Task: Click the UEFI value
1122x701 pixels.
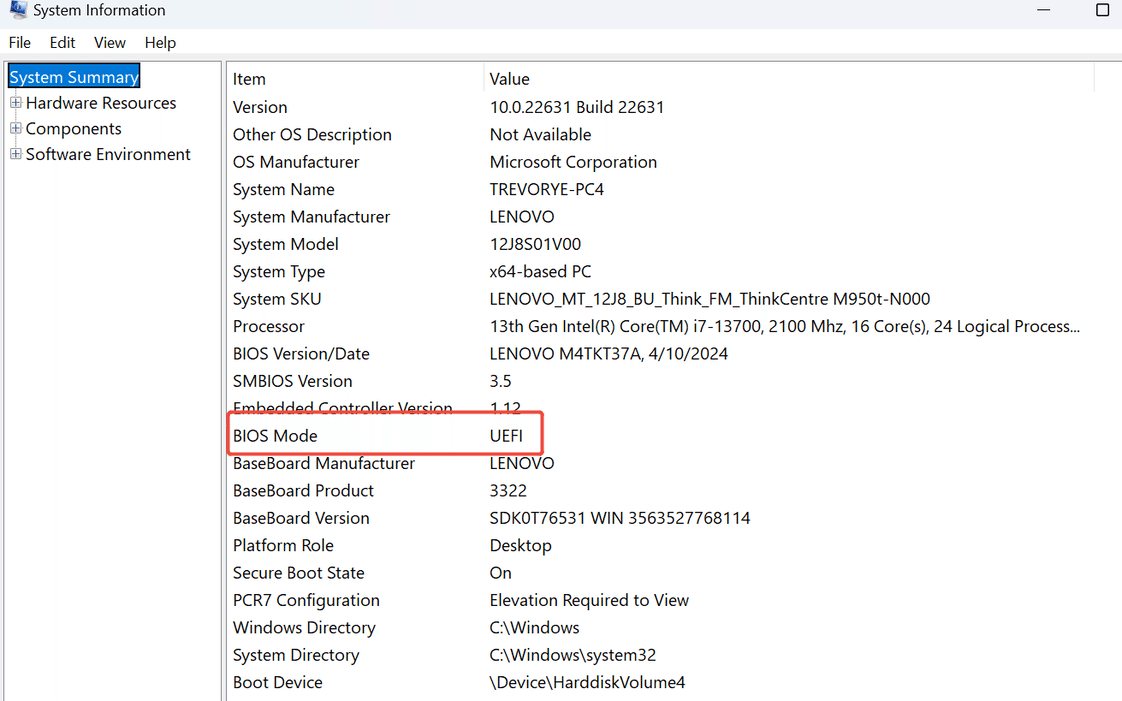Action: click(506, 436)
